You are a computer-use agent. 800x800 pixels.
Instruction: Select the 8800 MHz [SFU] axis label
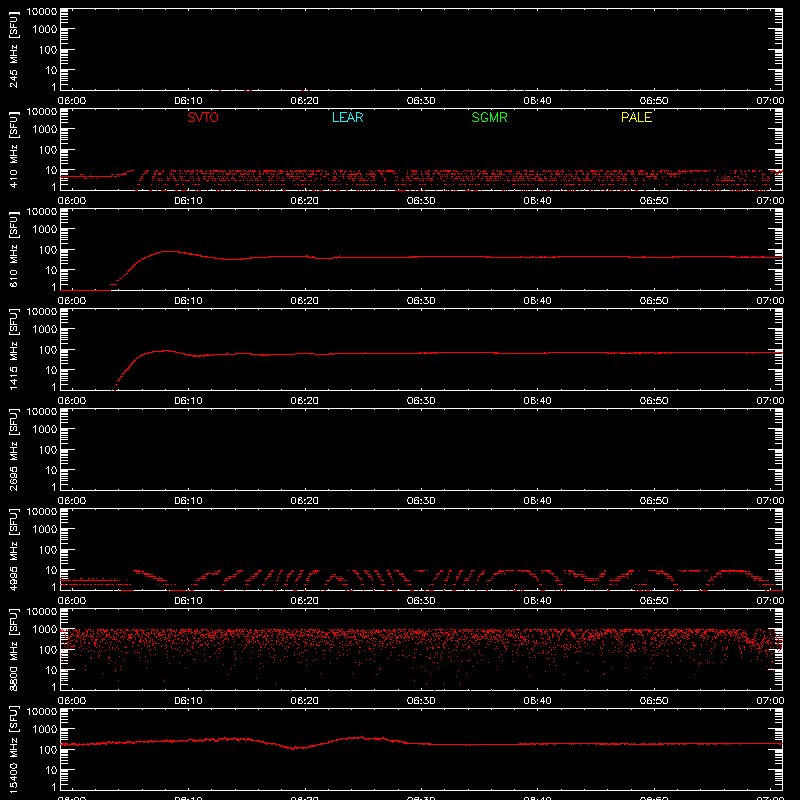[14, 649]
